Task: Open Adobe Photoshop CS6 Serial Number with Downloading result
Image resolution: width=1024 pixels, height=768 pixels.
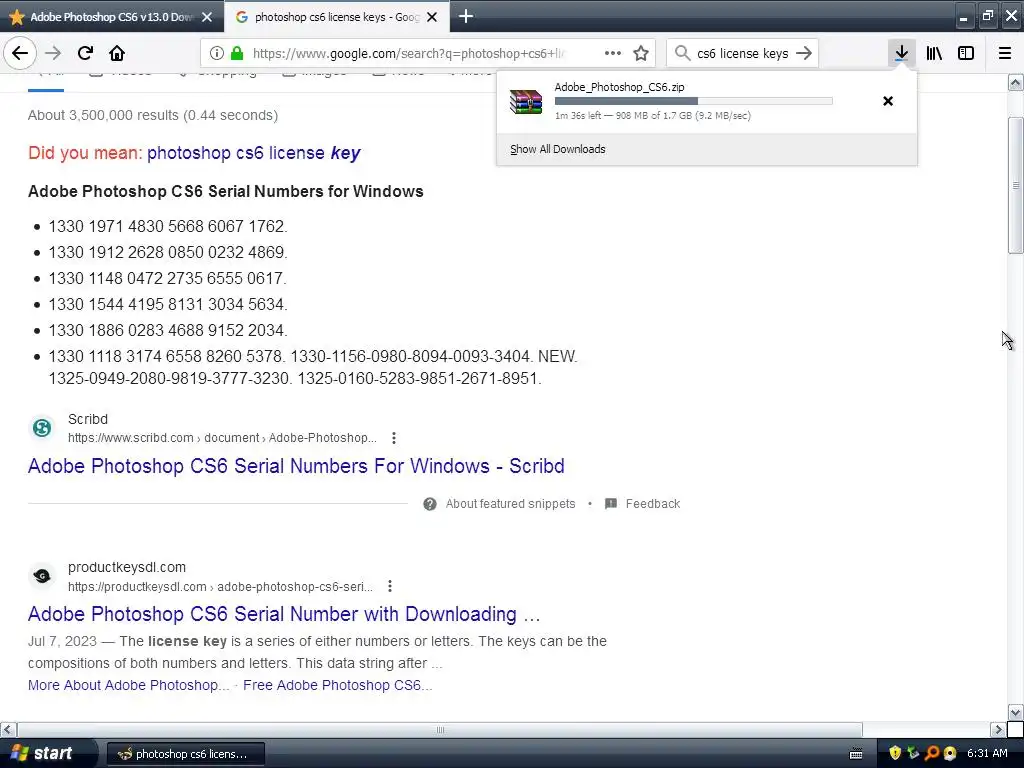Action: coord(284,614)
